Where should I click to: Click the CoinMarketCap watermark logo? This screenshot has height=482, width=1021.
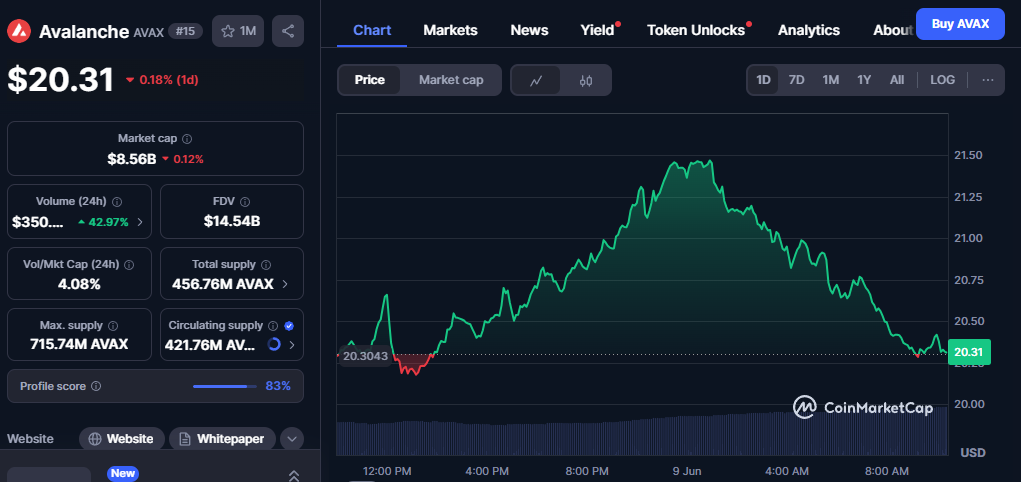coord(862,408)
